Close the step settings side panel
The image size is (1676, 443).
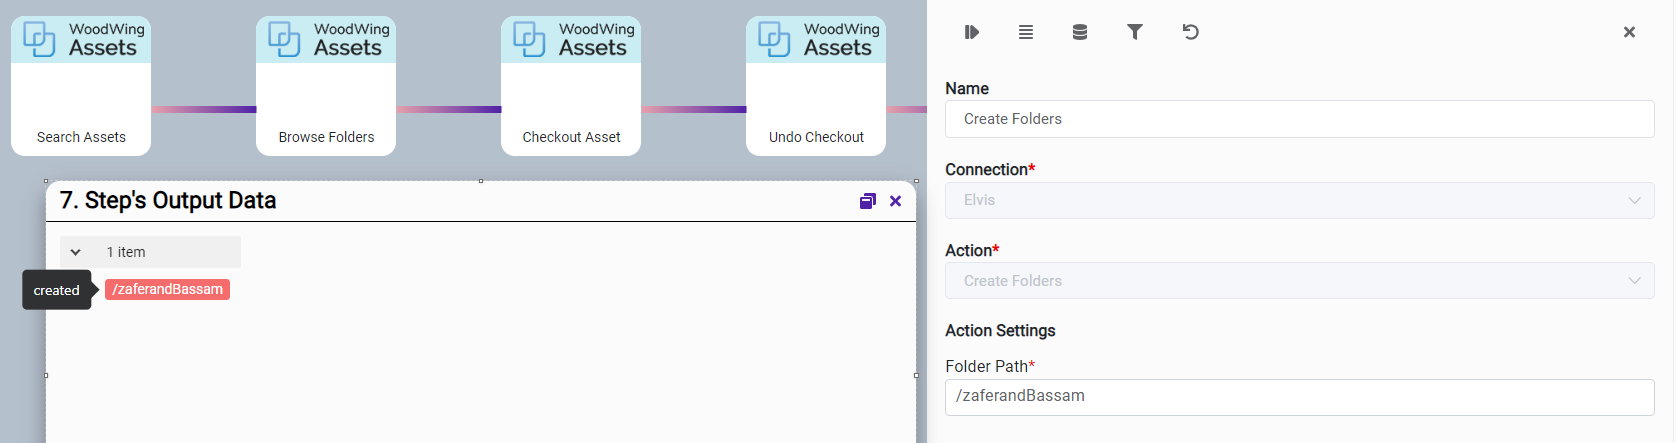point(1629,32)
